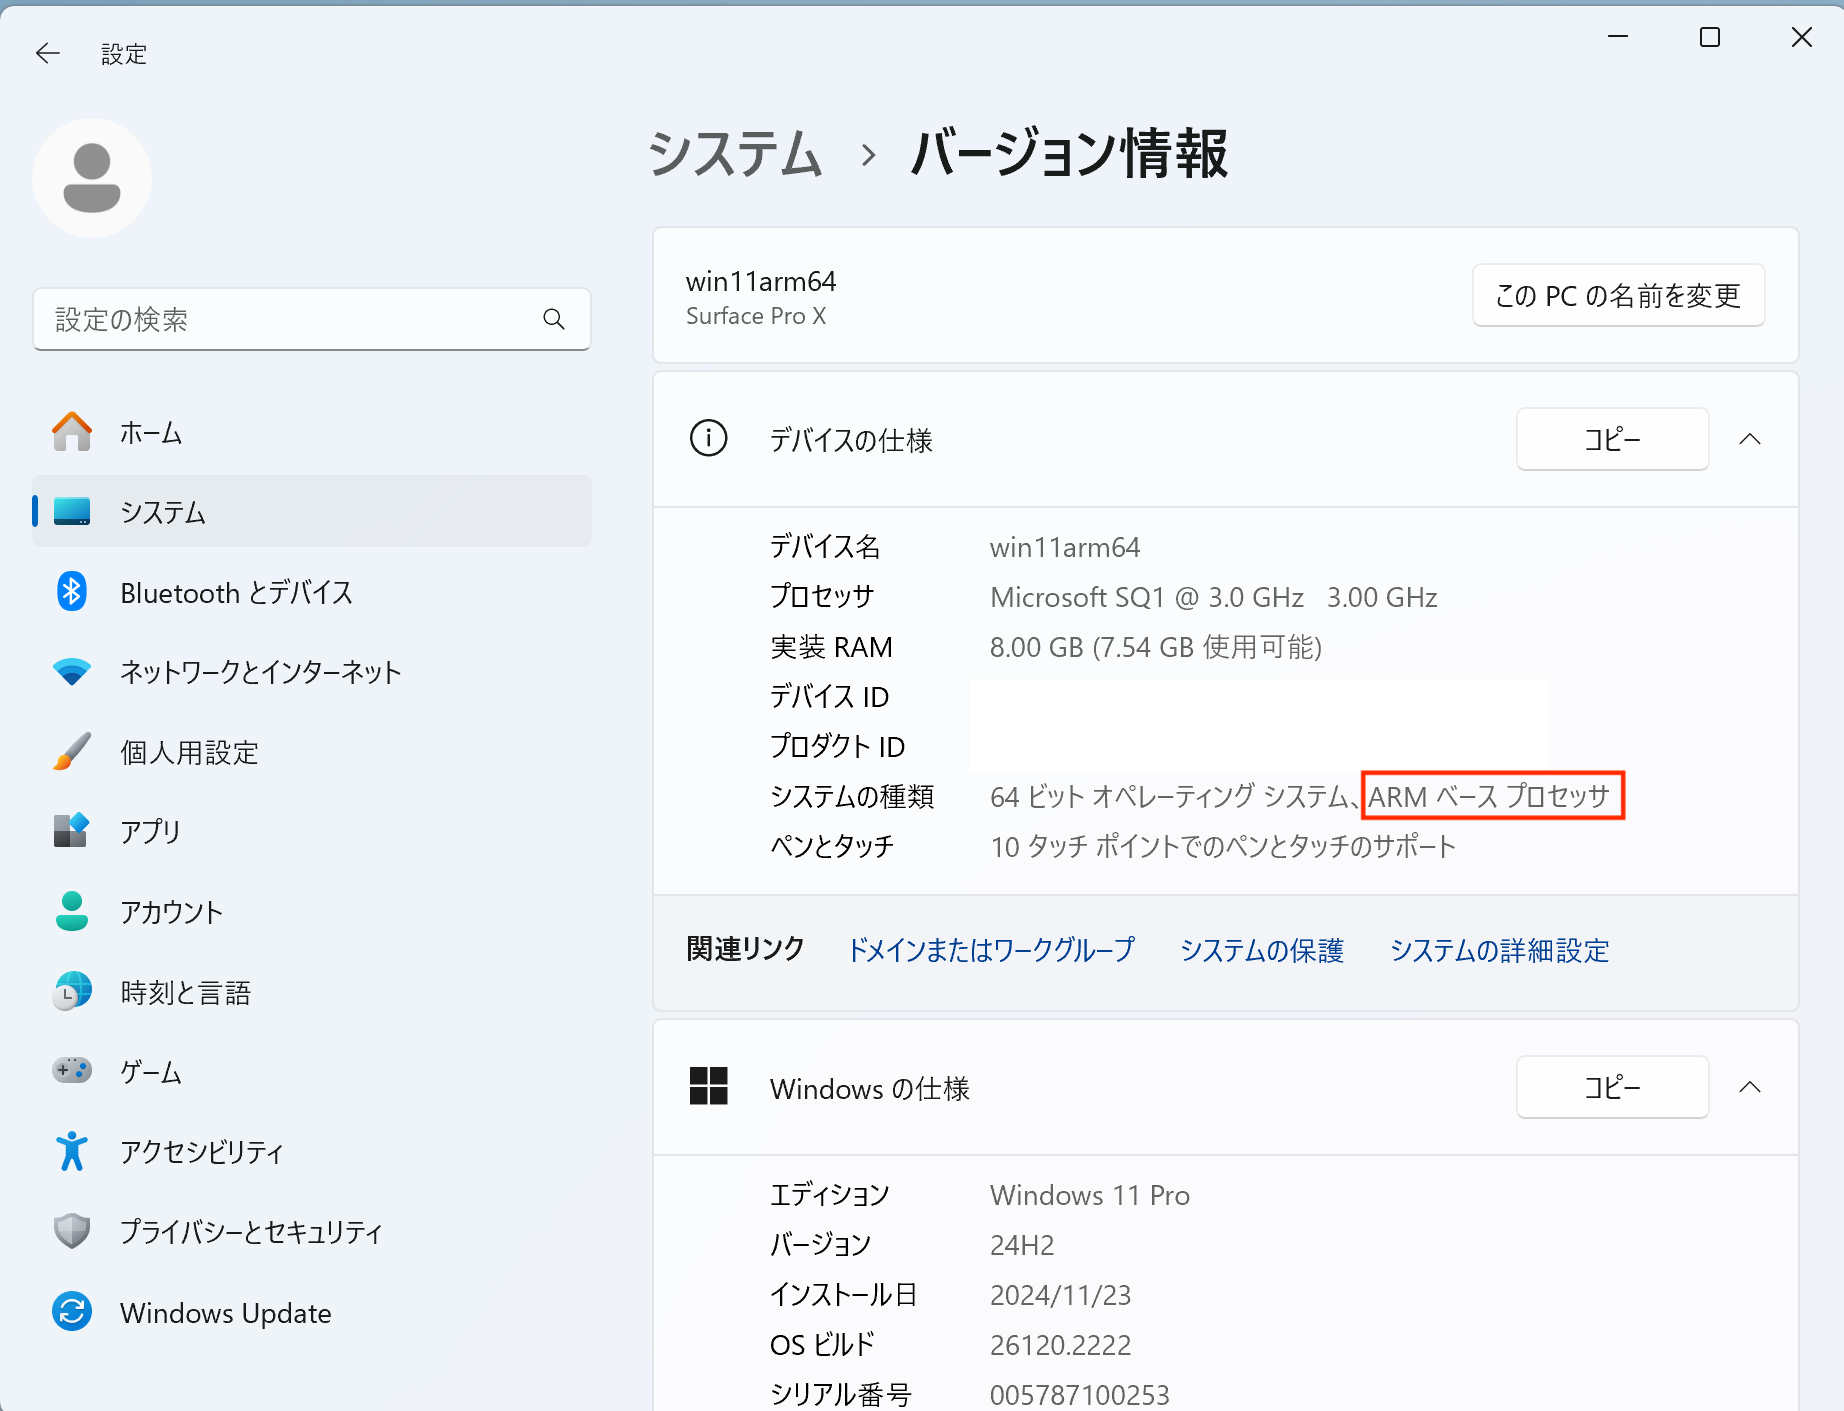The width and height of the screenshot is (1844, 1411).
Task: Click the Surface Pro X model text
Action: [756, 316]
